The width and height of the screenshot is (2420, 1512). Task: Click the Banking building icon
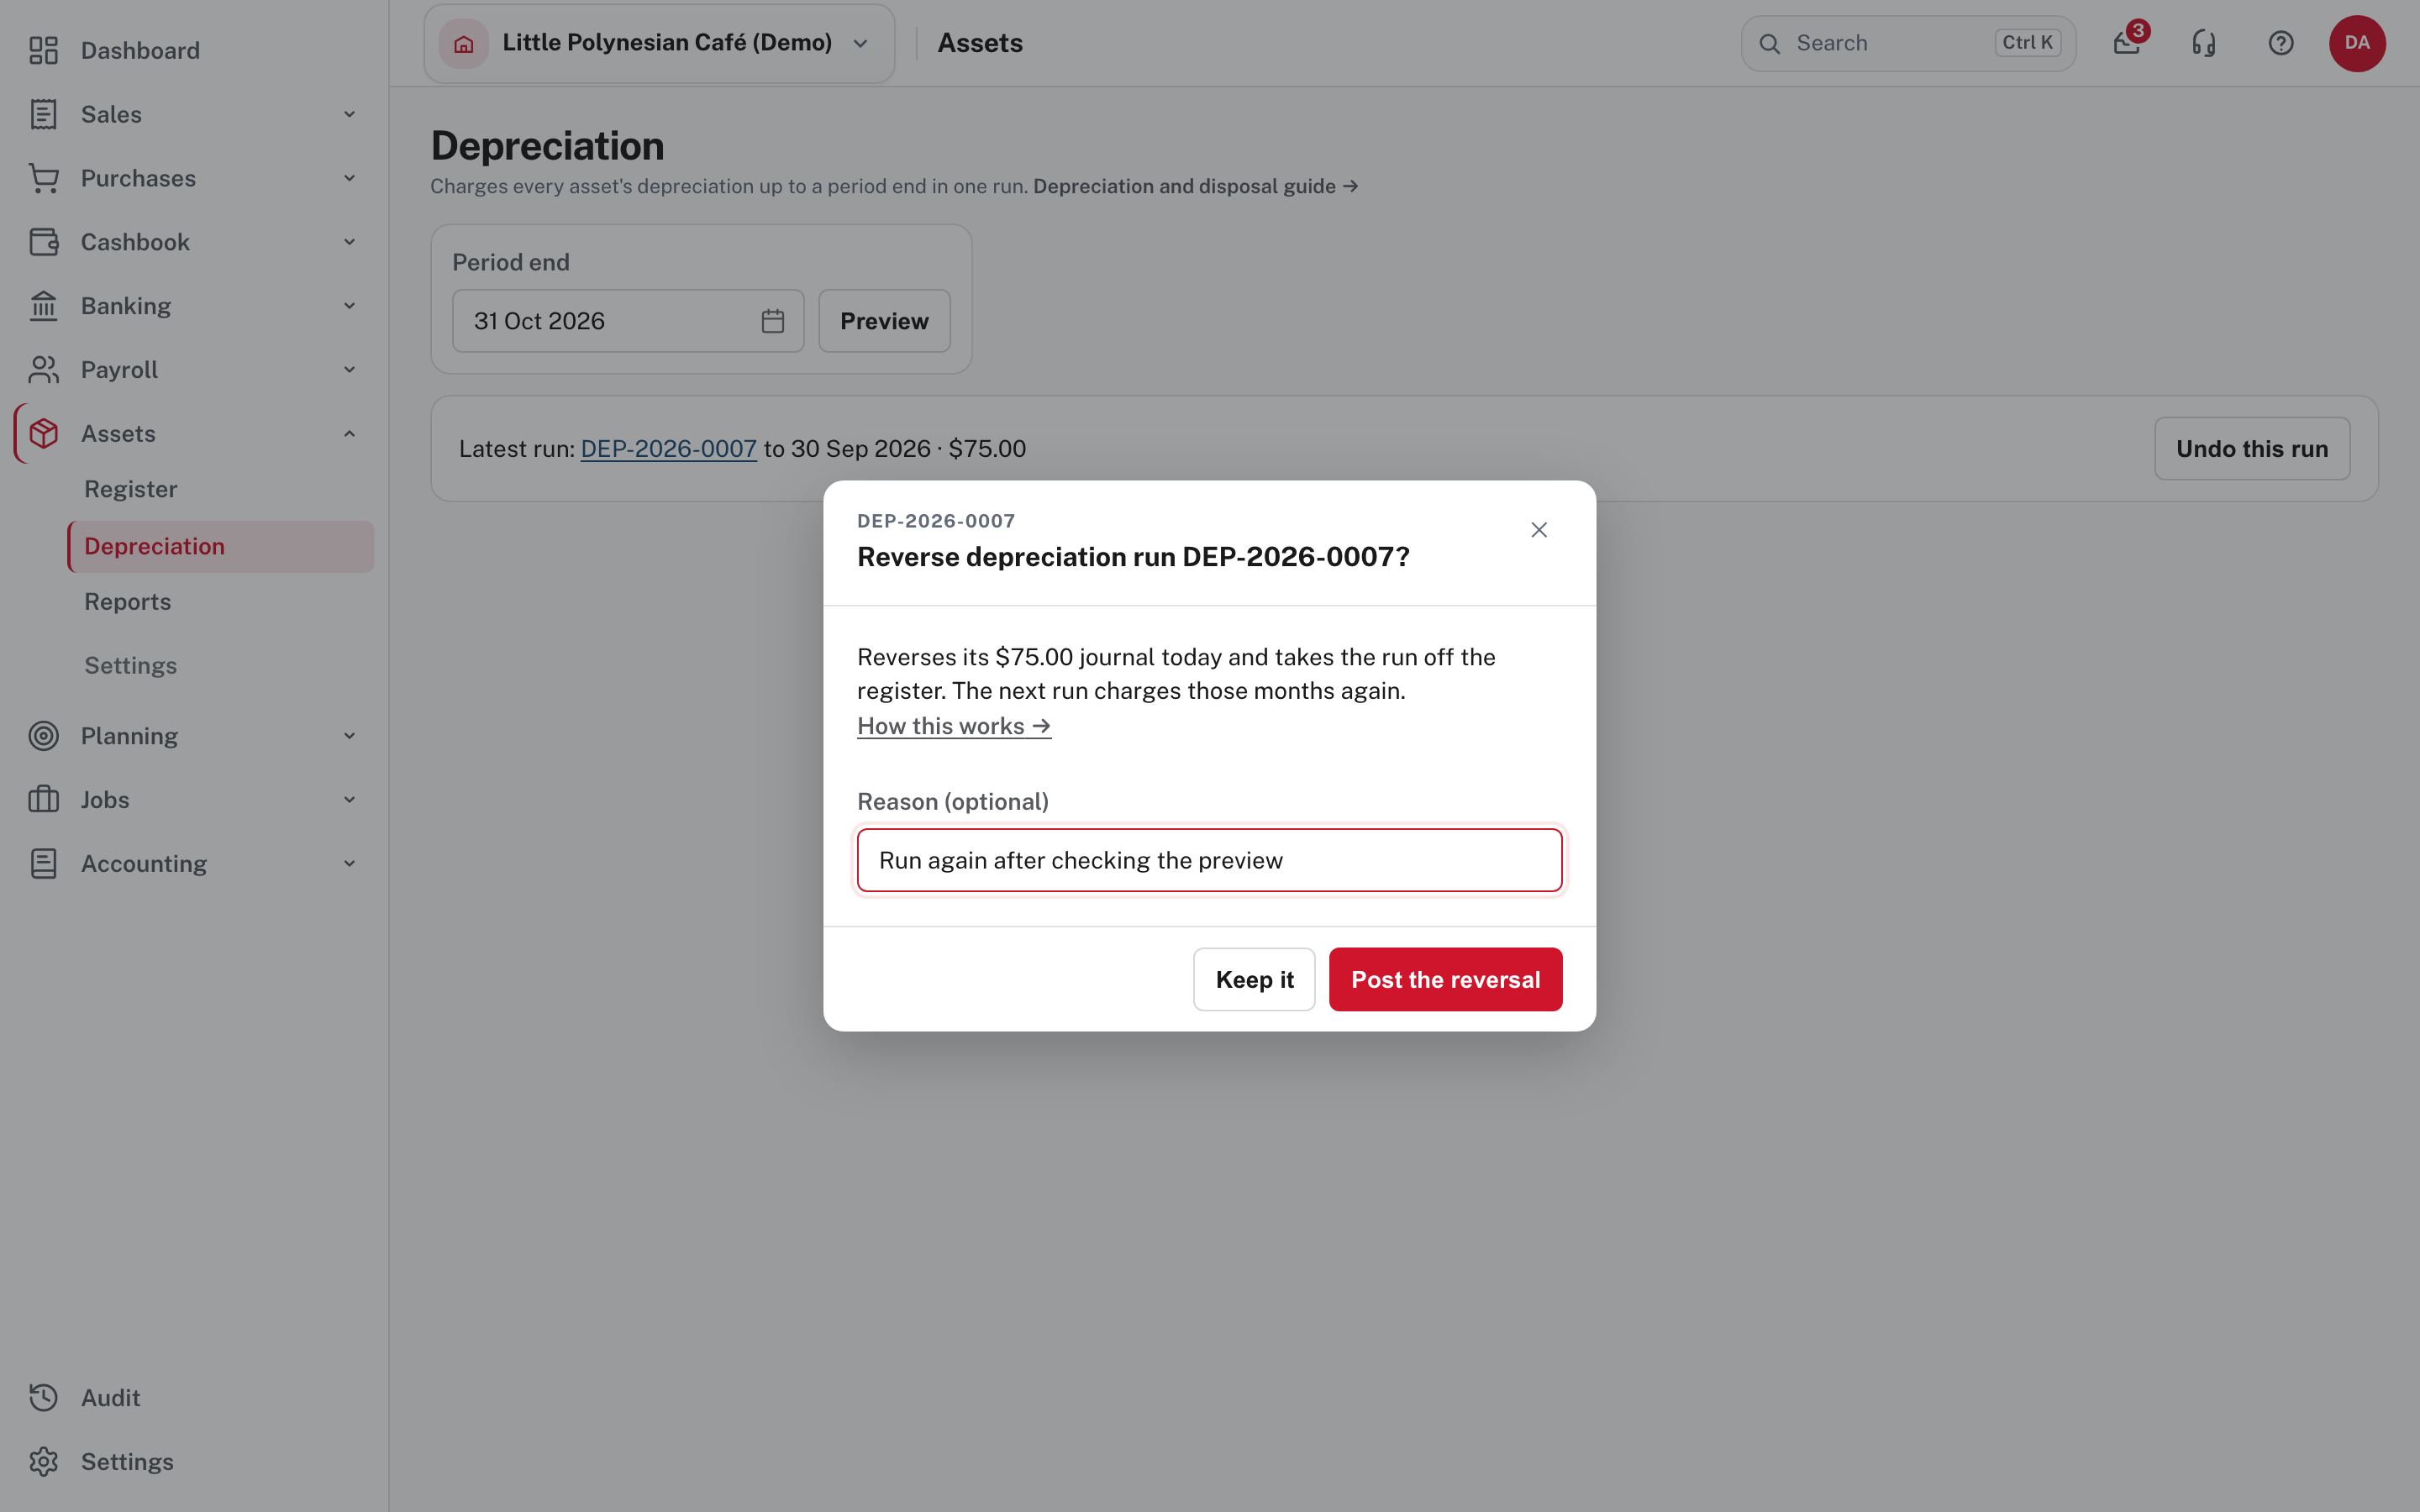[x=43, y=306]
